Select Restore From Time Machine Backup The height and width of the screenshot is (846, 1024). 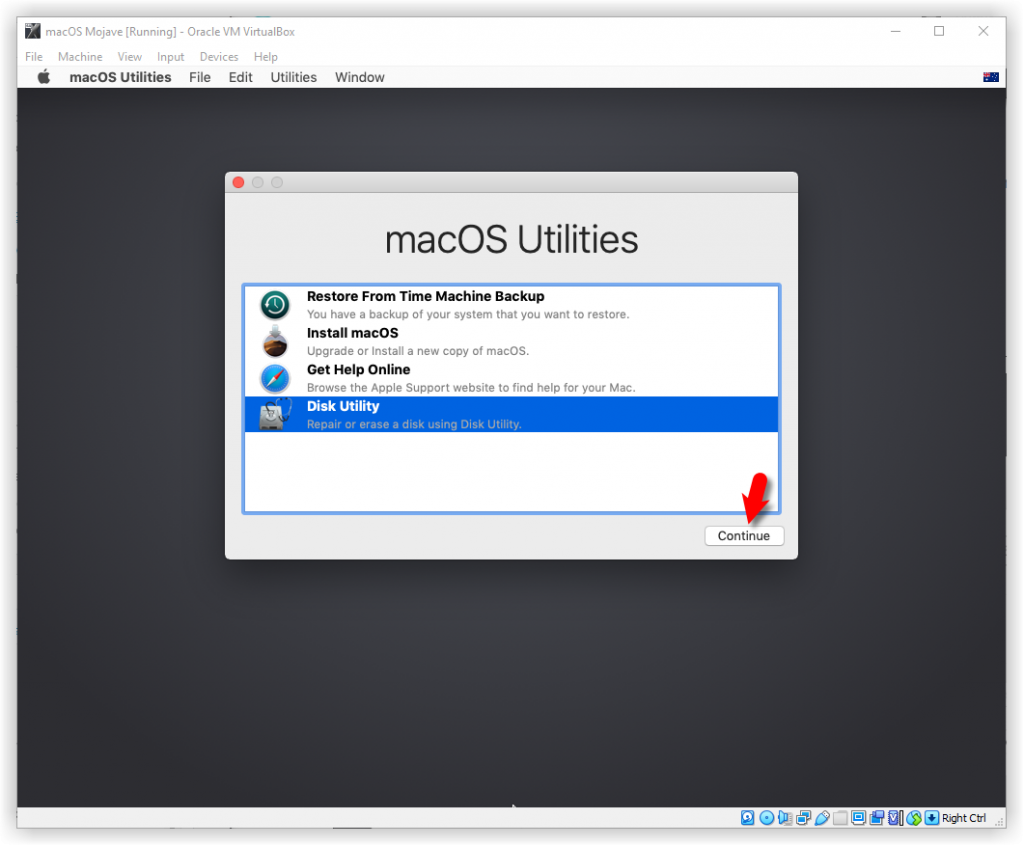425,296
